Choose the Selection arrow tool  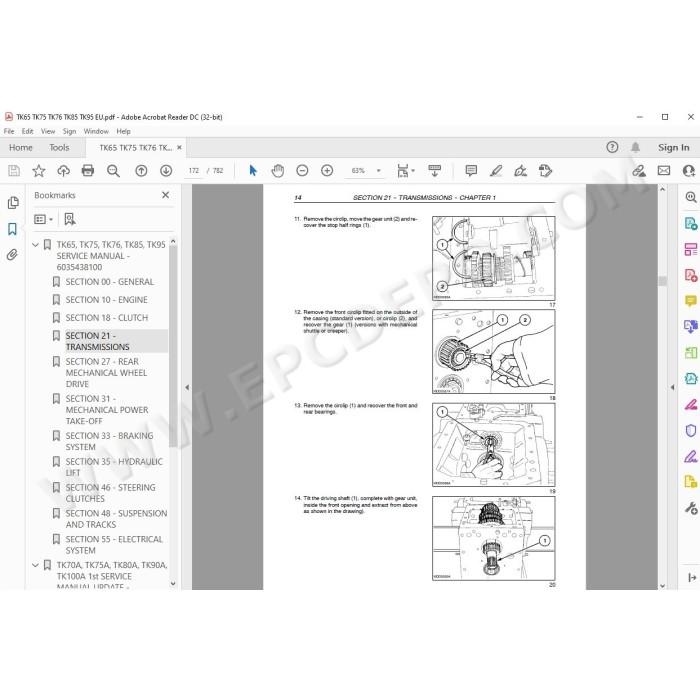pos(253,171)
